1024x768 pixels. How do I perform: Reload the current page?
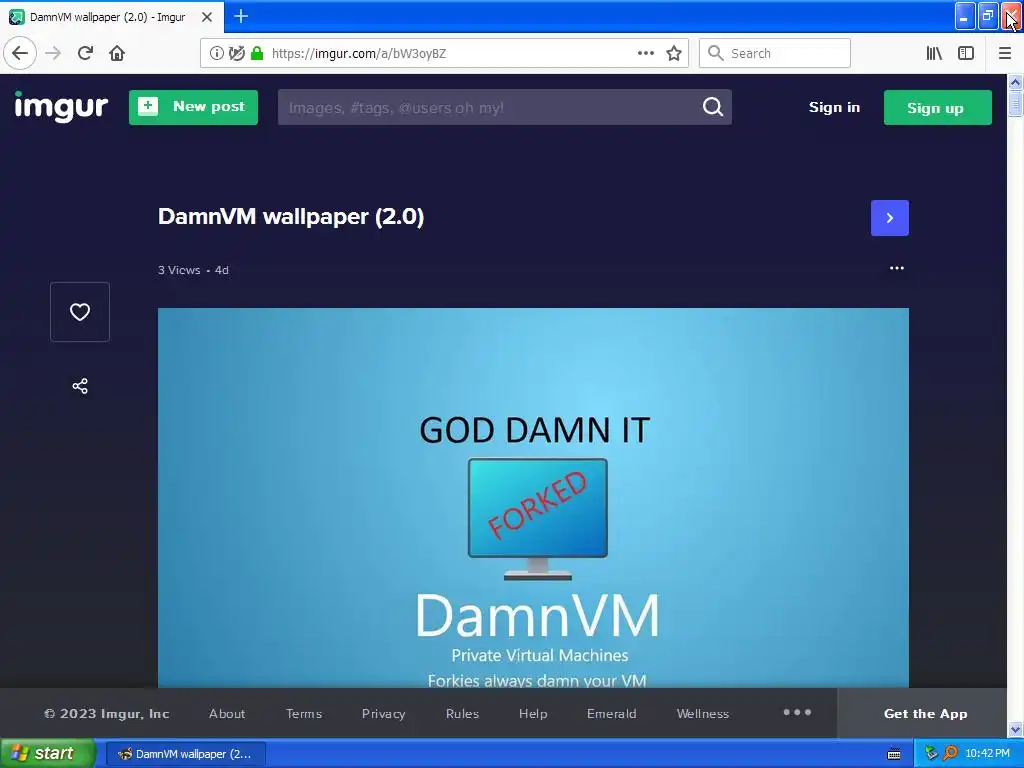tap(85, 53)
